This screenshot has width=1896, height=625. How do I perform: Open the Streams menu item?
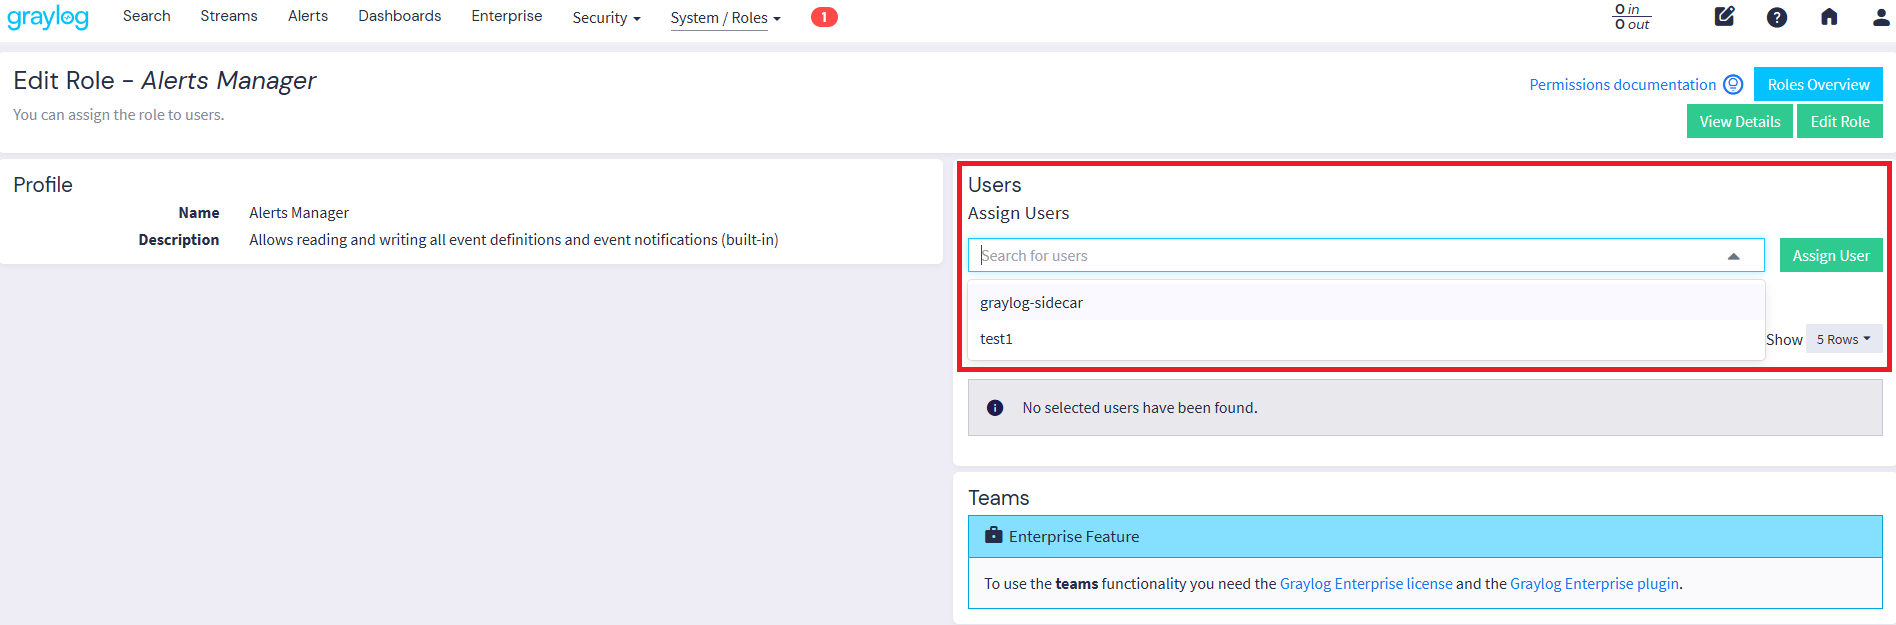point(229,17)
